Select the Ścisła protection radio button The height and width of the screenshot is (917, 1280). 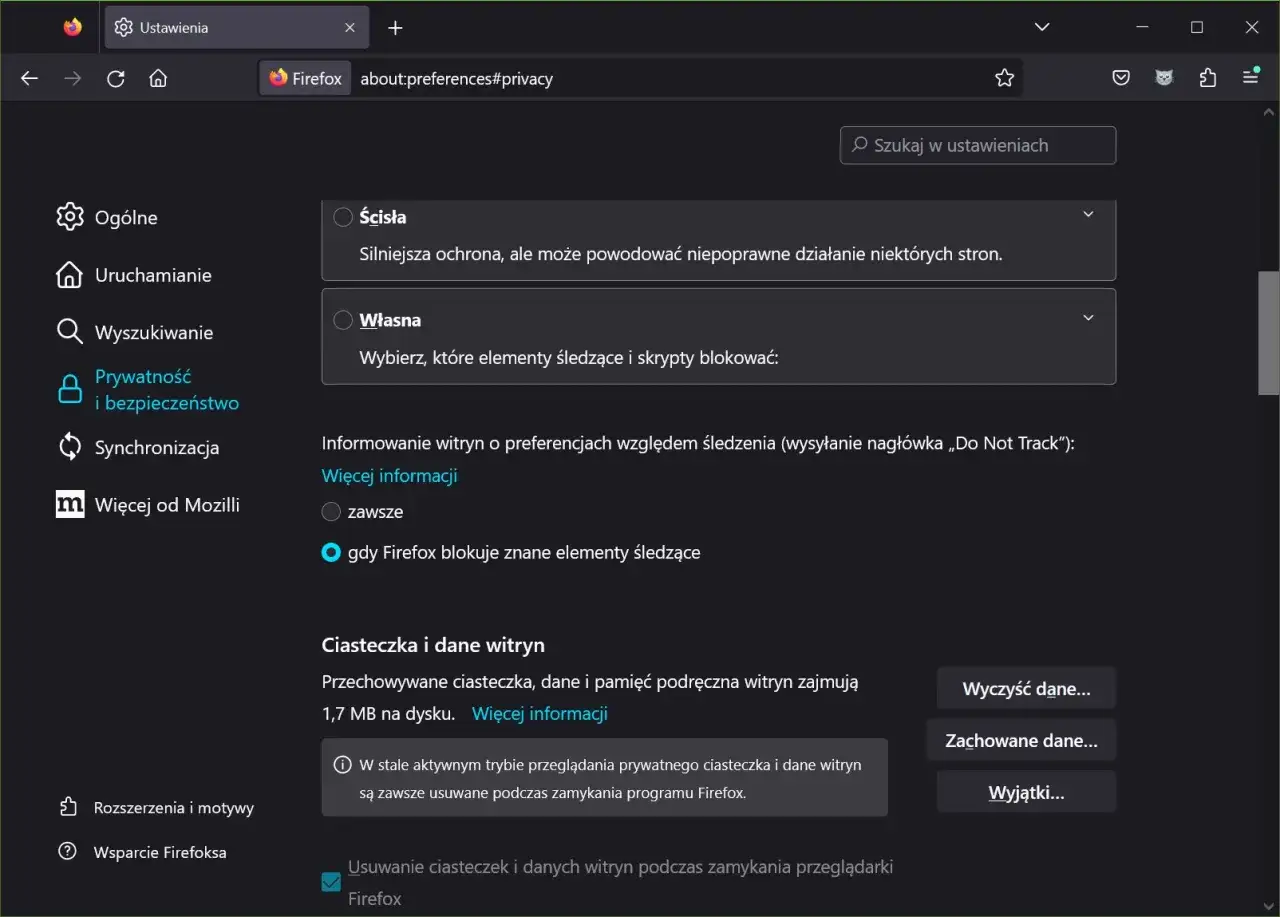click(343, 217)
